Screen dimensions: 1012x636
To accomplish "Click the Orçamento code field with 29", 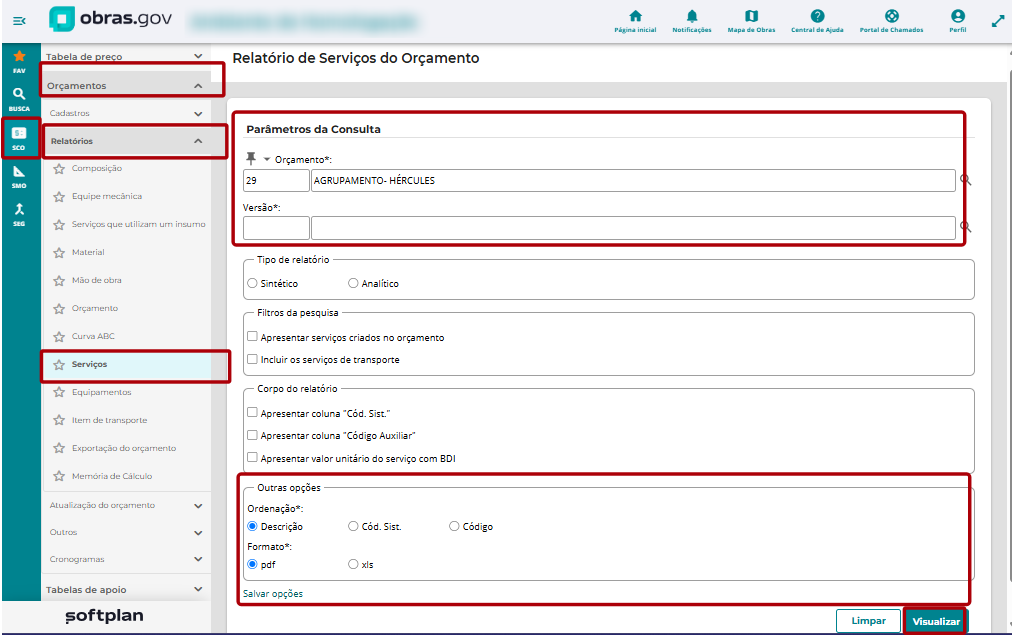I will (276, 180).
